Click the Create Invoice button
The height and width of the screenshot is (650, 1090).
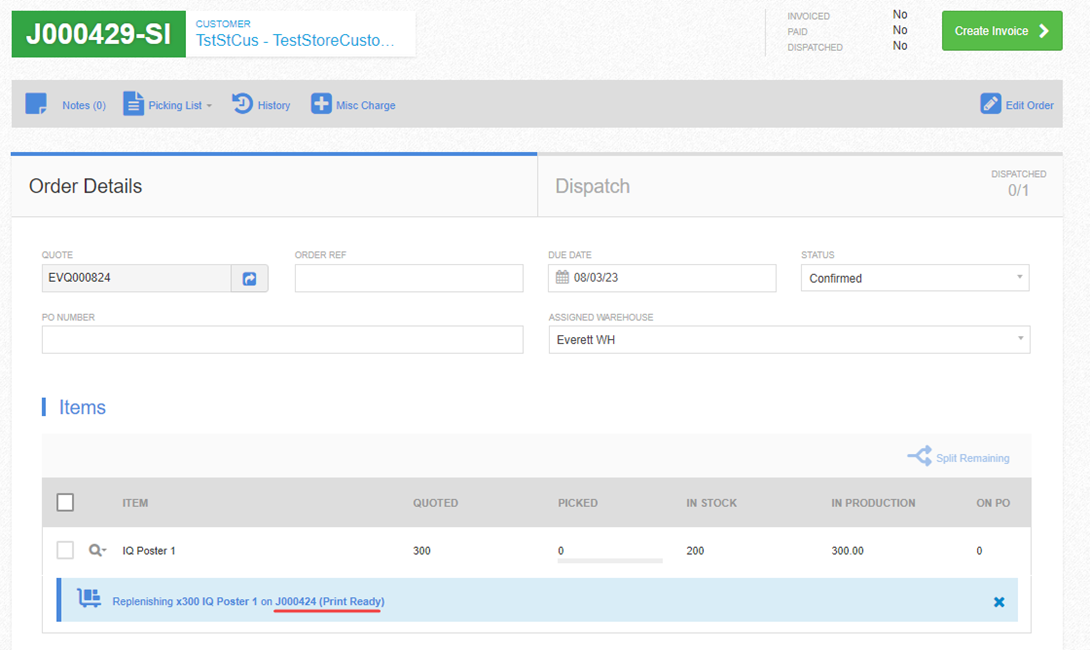coord(1002,31)
